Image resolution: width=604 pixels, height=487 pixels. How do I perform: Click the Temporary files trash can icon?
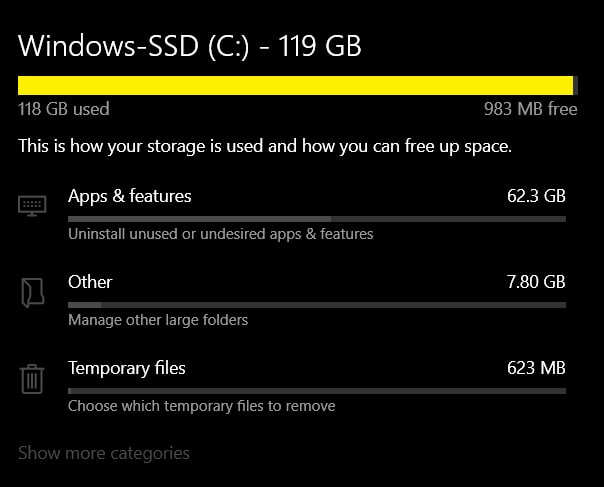tap(32, 379)
